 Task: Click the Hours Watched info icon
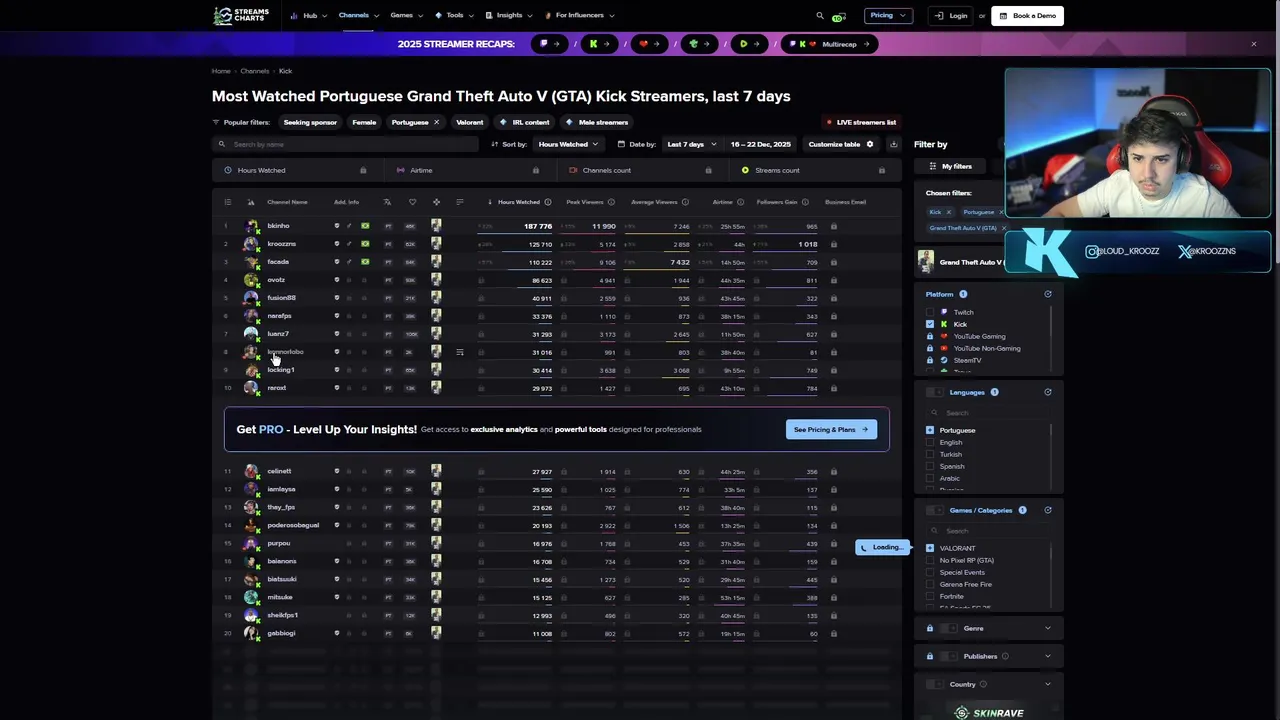547,202
